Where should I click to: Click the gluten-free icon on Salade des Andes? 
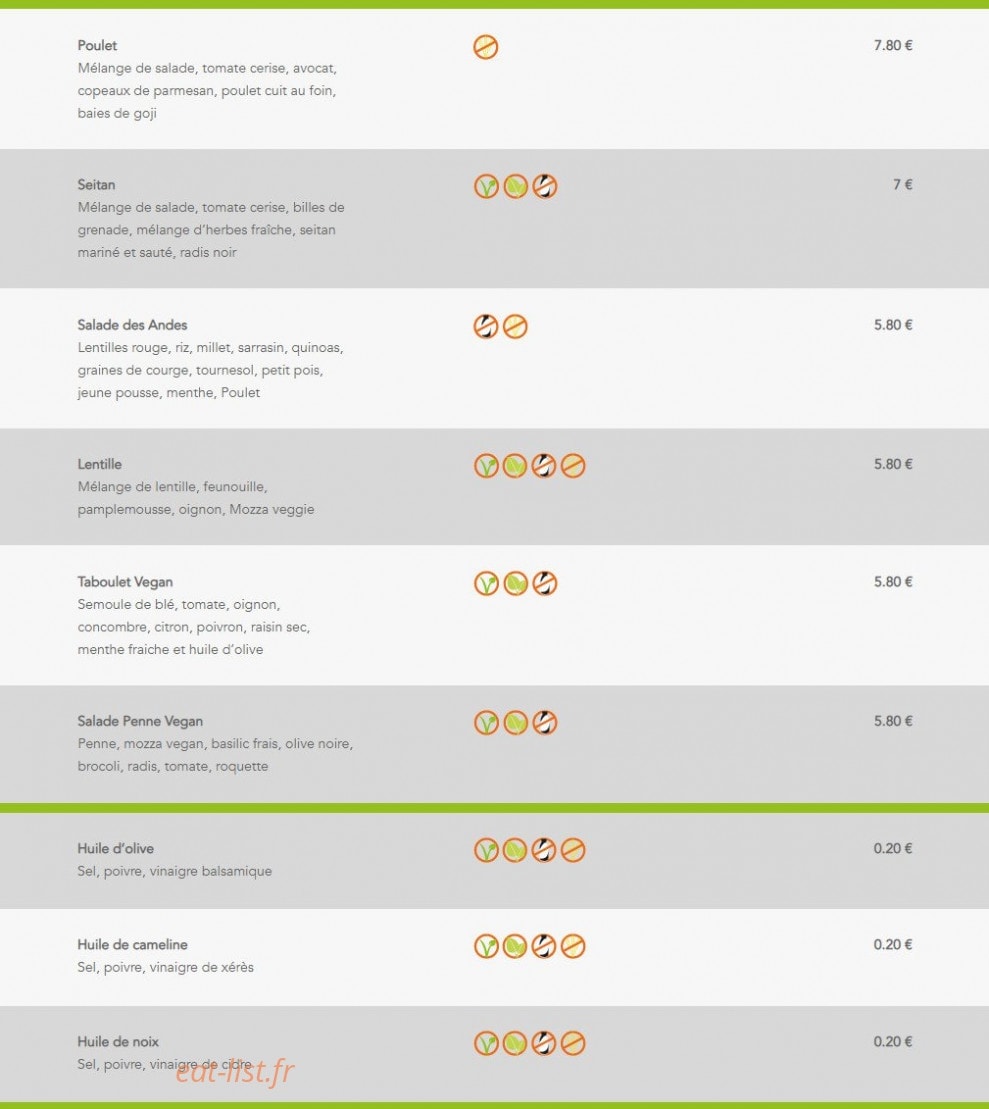[515, 326]
